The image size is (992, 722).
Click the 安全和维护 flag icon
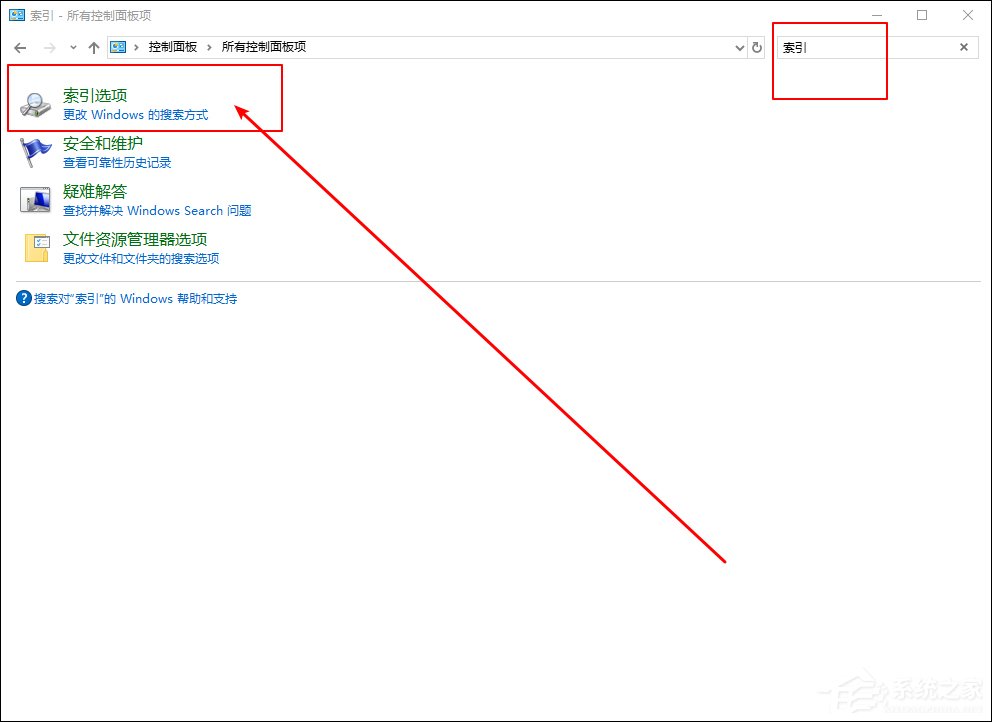click(x=36, y=151)
